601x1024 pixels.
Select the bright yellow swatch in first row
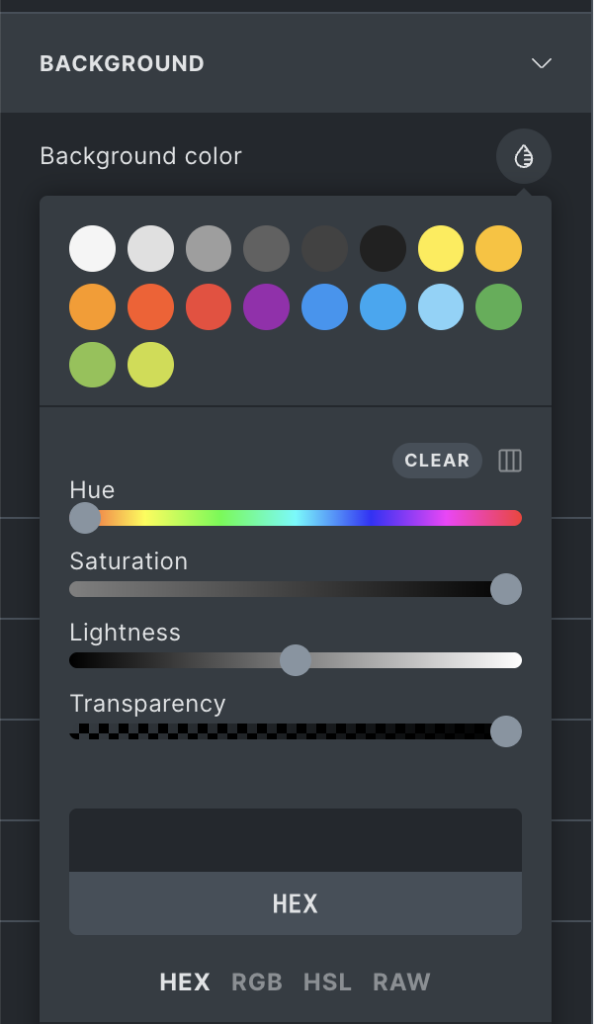(440, 249)
